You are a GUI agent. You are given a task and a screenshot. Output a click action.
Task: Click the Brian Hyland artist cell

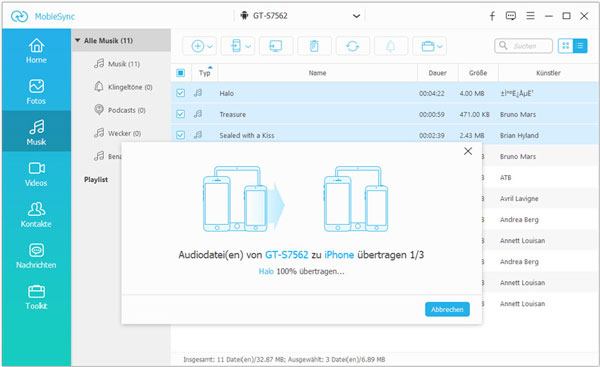point(519,135)
